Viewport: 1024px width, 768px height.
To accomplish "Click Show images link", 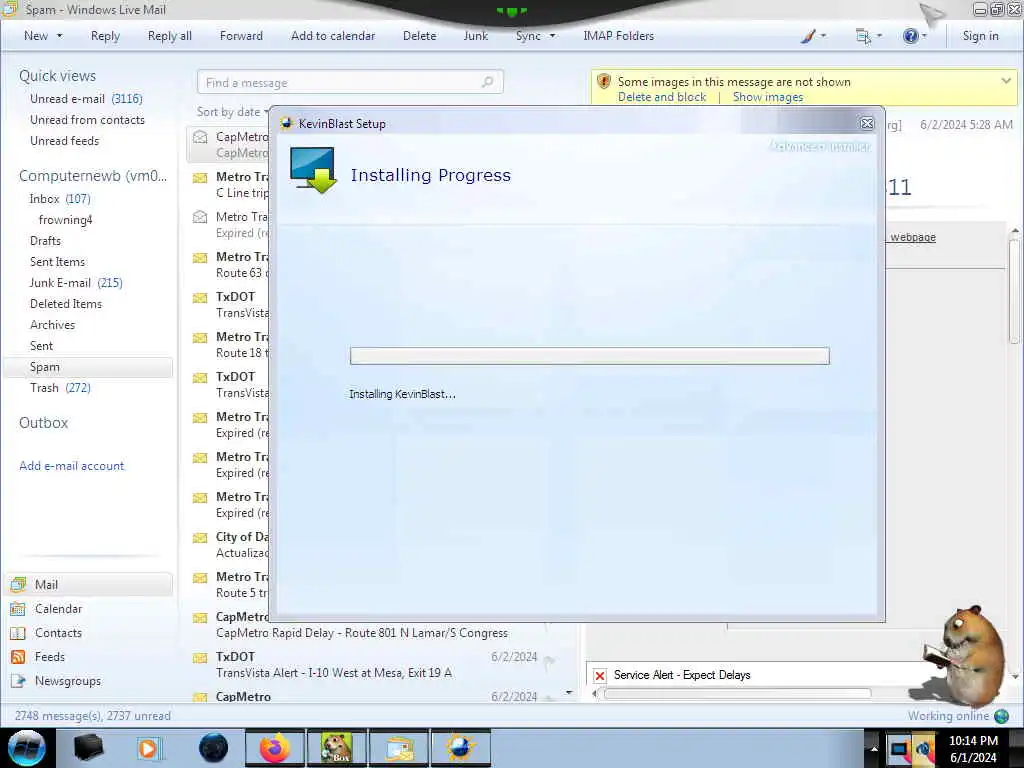I will click(x=768, y=97).
